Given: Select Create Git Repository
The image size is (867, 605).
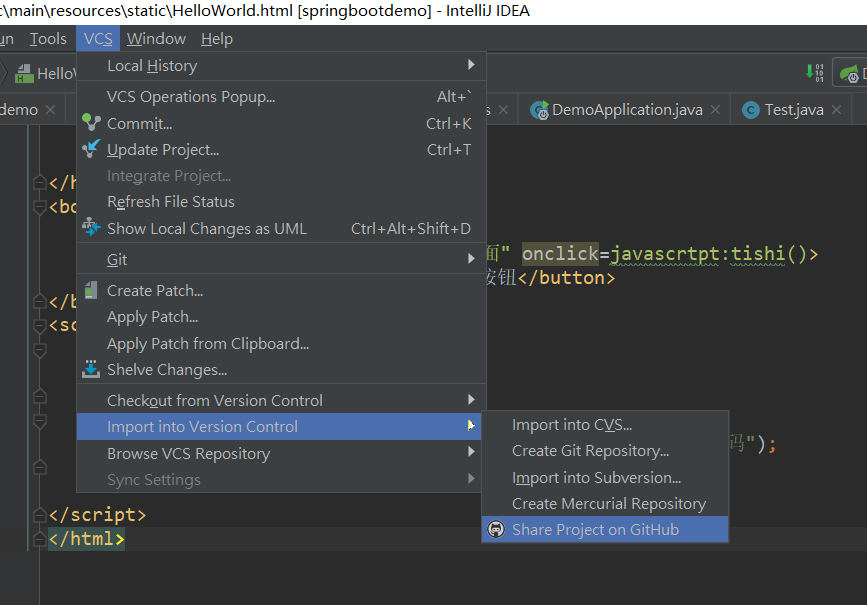Looking at the screenshot, I should coord(605,451).
